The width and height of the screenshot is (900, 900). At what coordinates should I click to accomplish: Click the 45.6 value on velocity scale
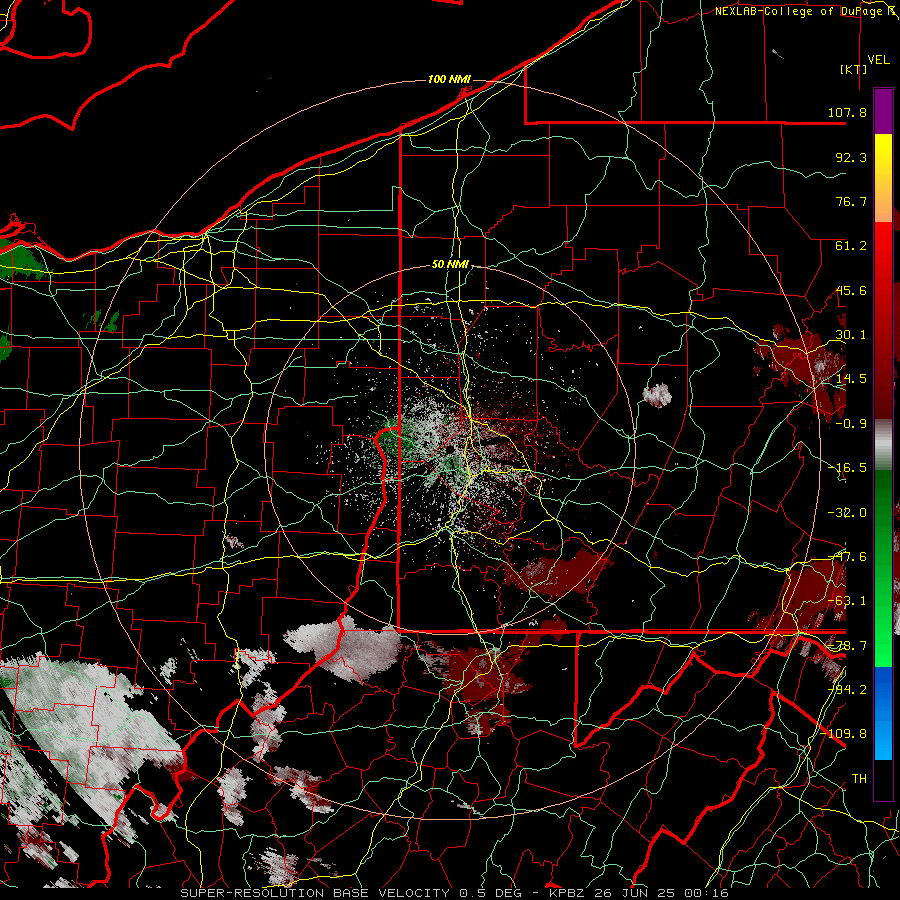pyautogui.click(x=851, y=290)
